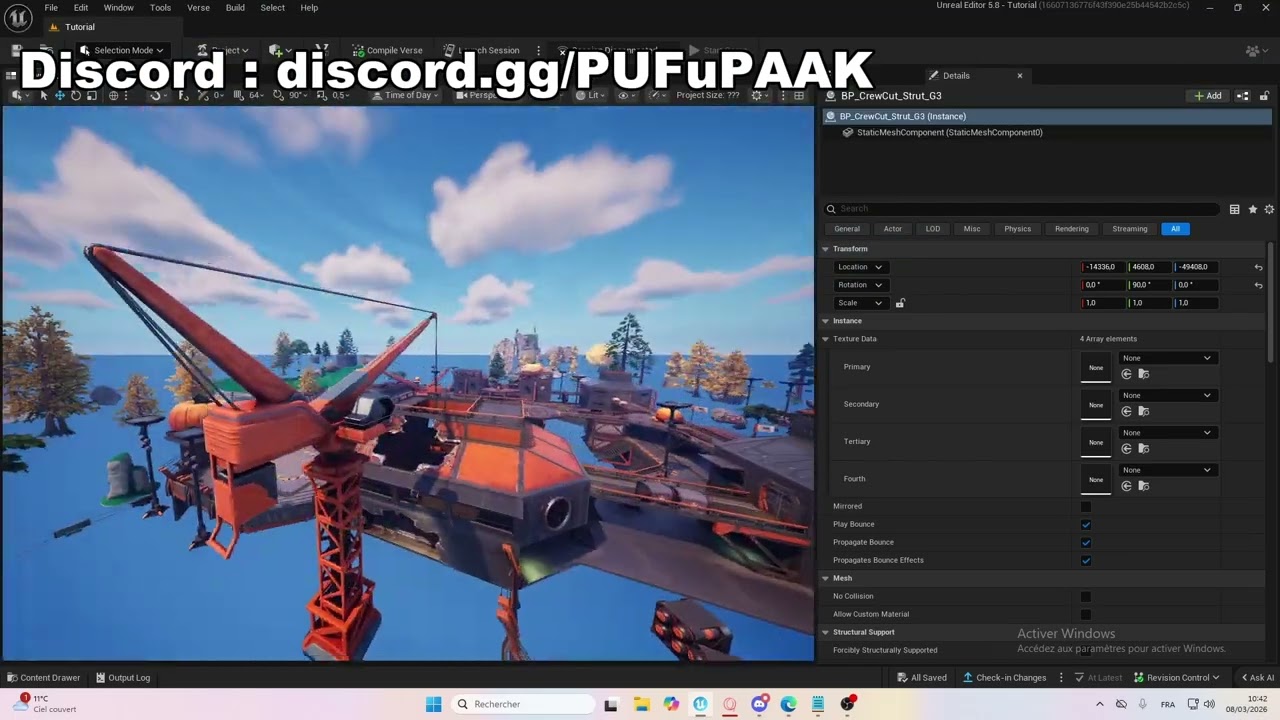This screenshot has width=1280, height=720.
Task: Open the Secondary texture None dropdown
Action: [x=1166, y=395]
